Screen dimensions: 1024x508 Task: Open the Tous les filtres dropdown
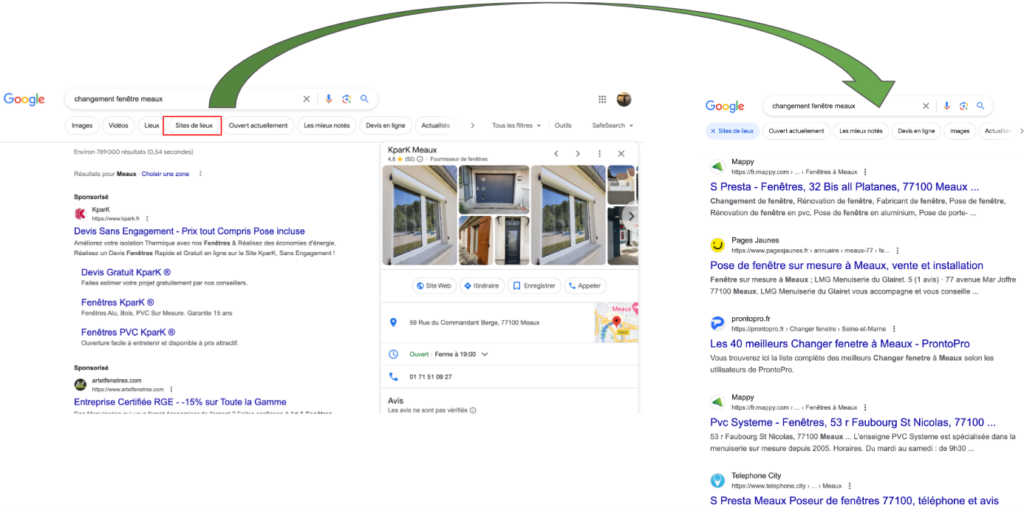tap(516, 125)
